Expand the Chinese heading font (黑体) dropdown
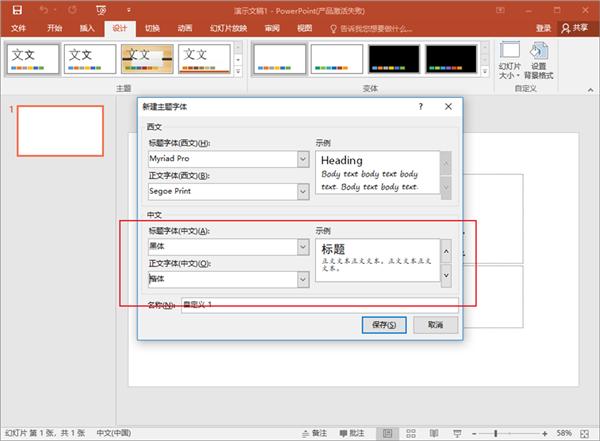Screen dimensions: 600x441 pos(303,247)
